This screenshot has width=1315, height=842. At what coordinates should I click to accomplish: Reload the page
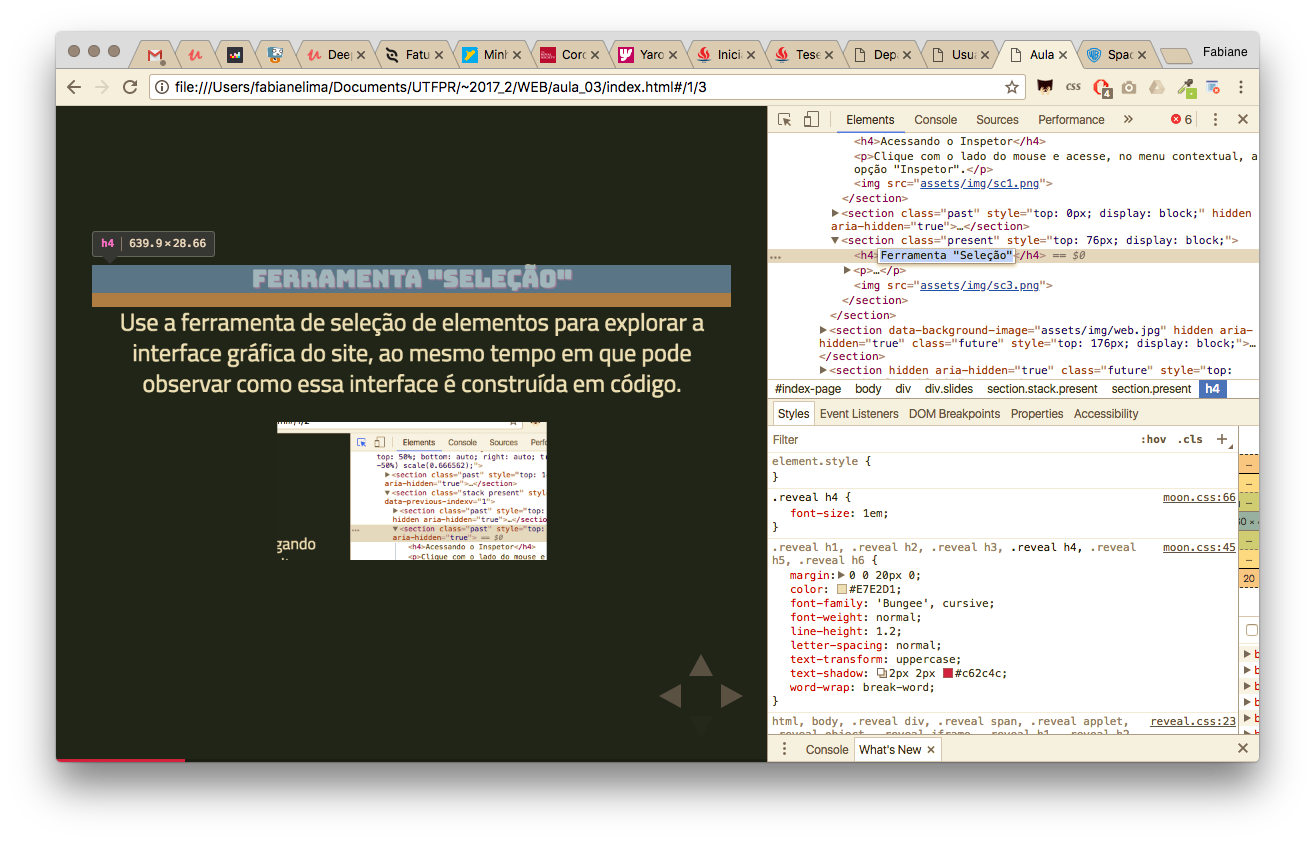130,87
